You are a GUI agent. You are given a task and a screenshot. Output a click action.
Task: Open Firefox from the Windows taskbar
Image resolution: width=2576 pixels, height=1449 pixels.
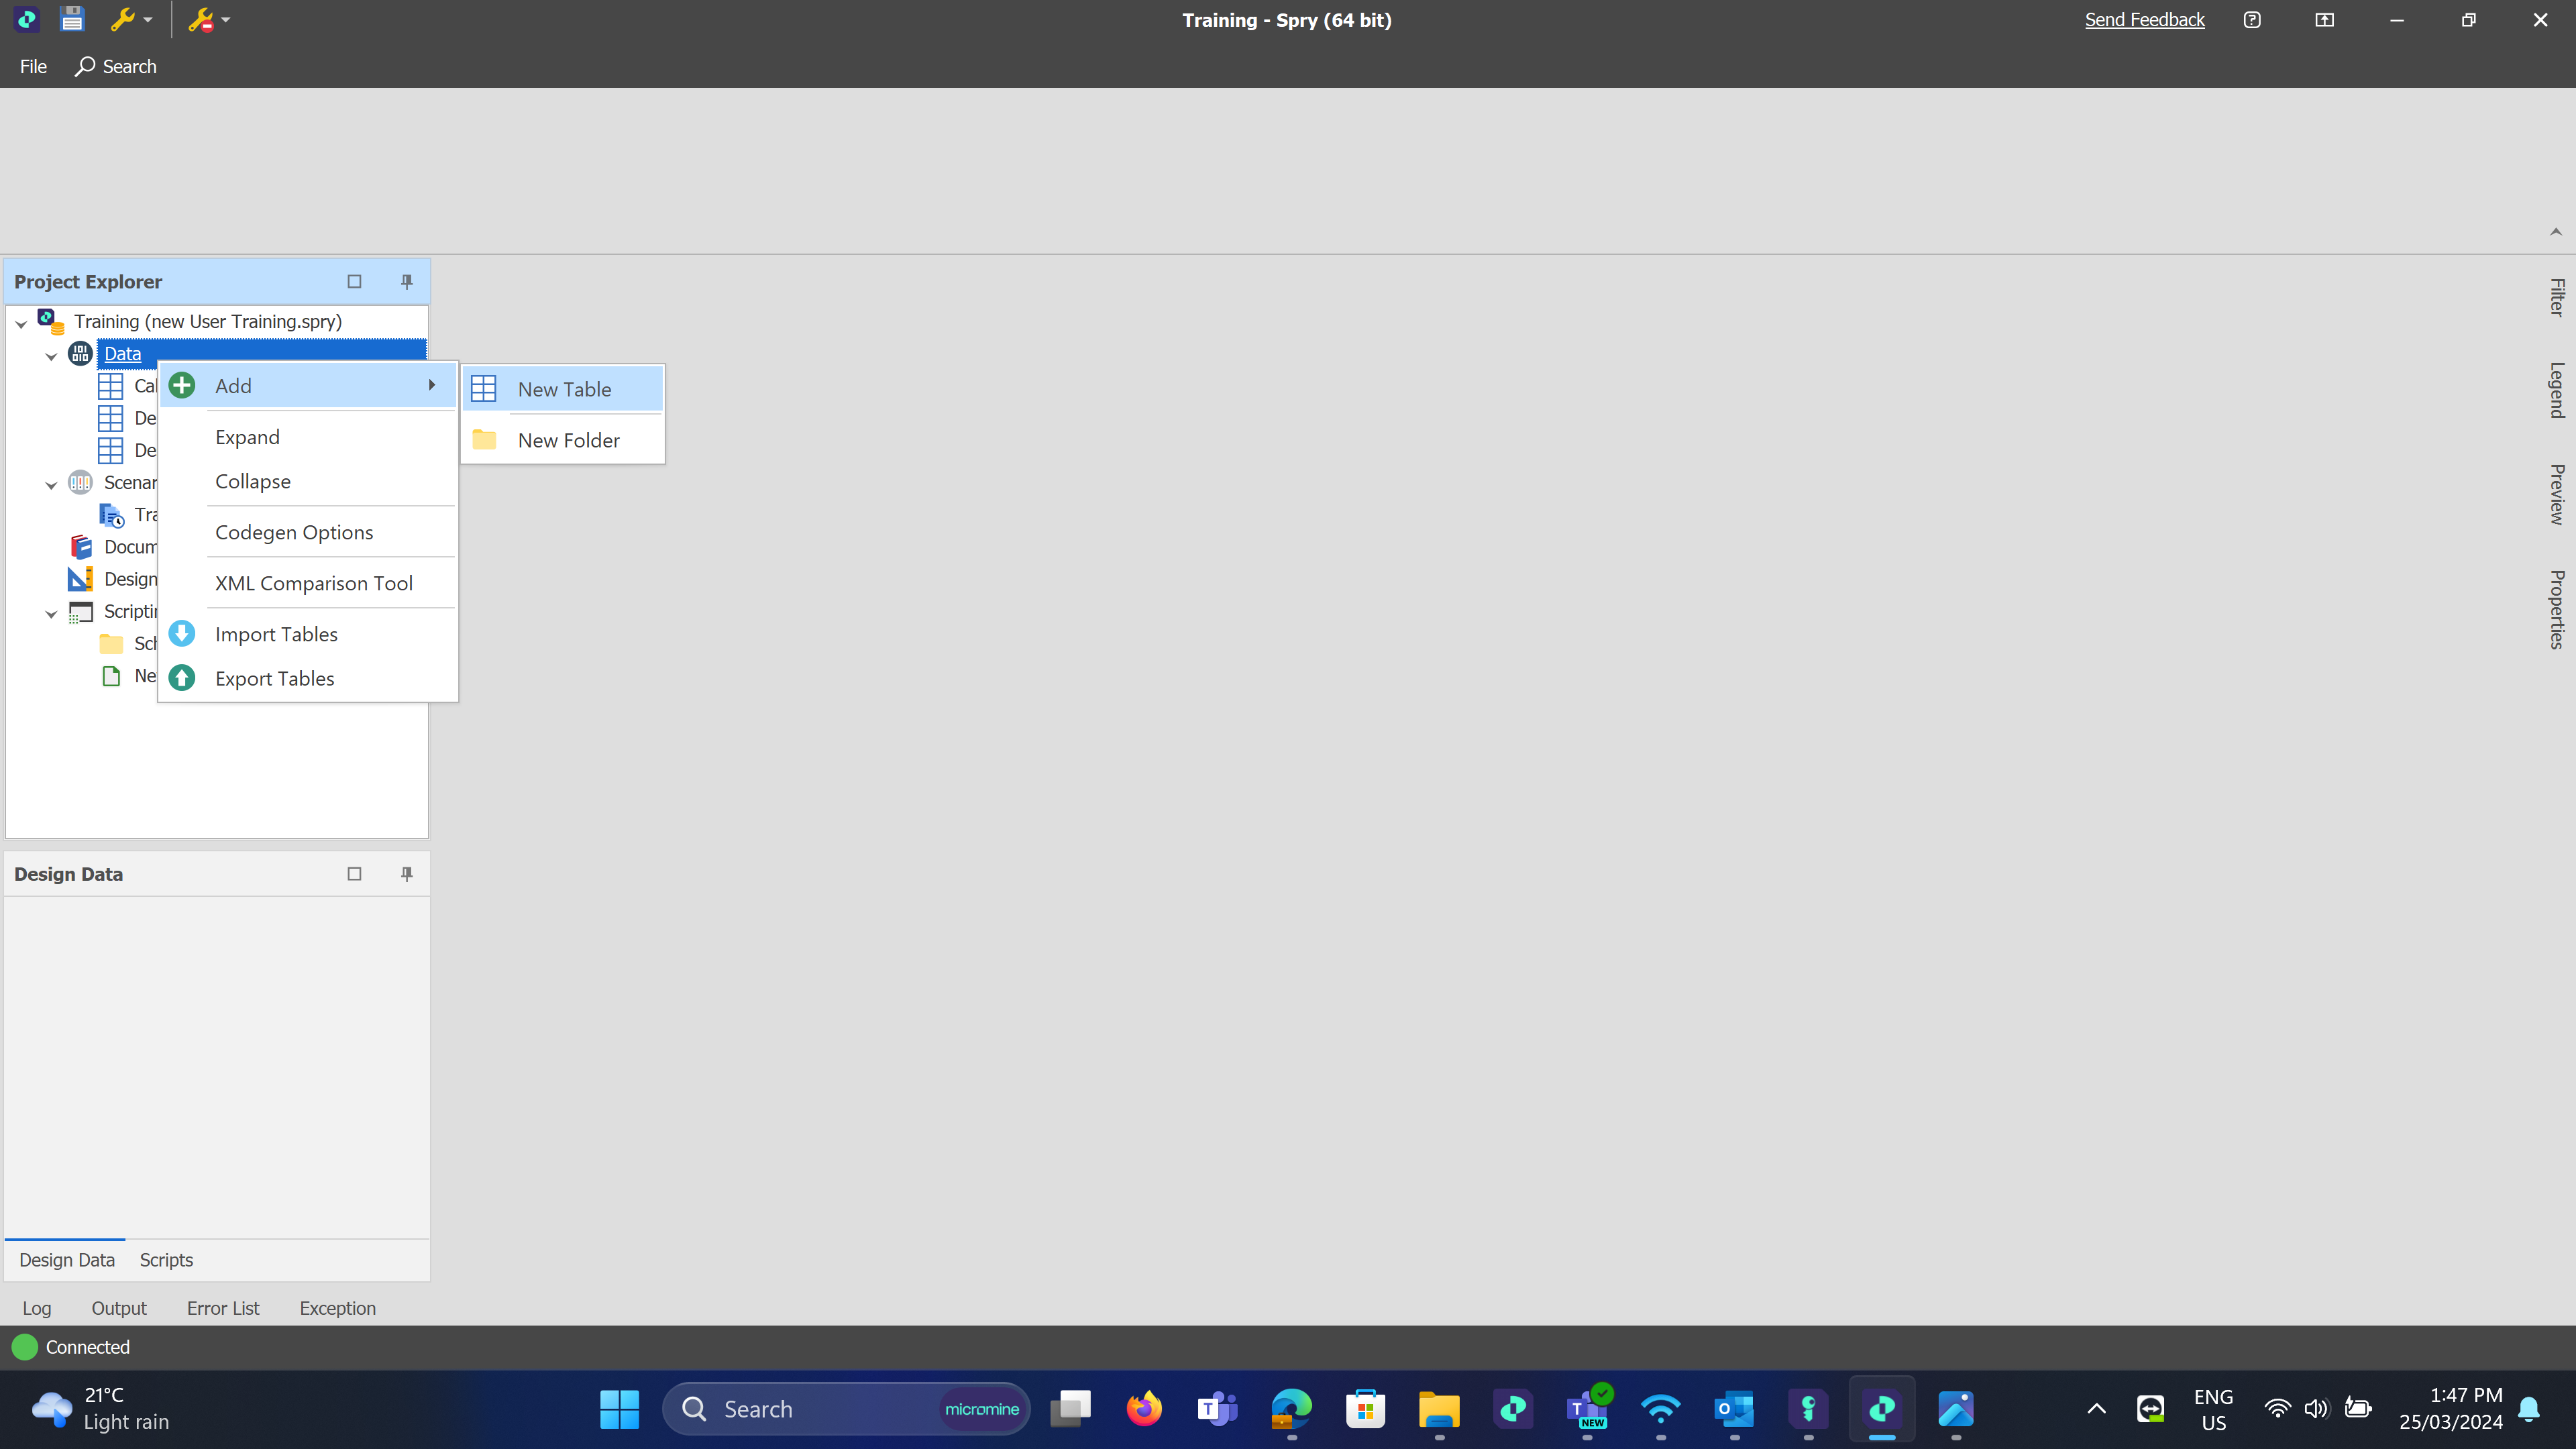[x=1144, y=1409]
